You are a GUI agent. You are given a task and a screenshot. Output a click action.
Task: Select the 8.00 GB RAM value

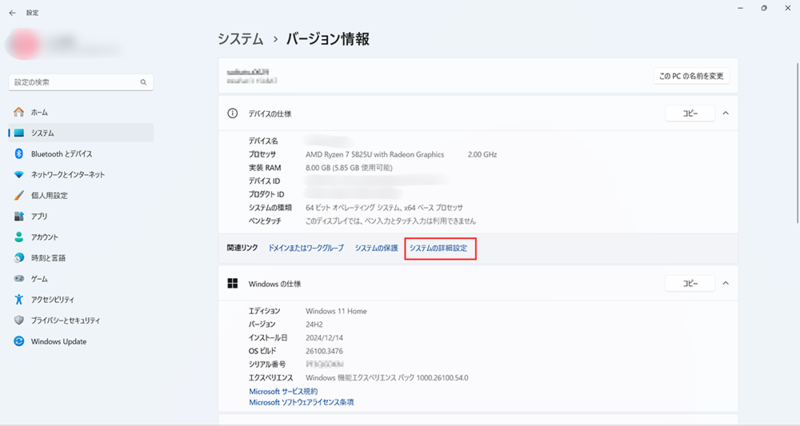[x=349, y=167]
